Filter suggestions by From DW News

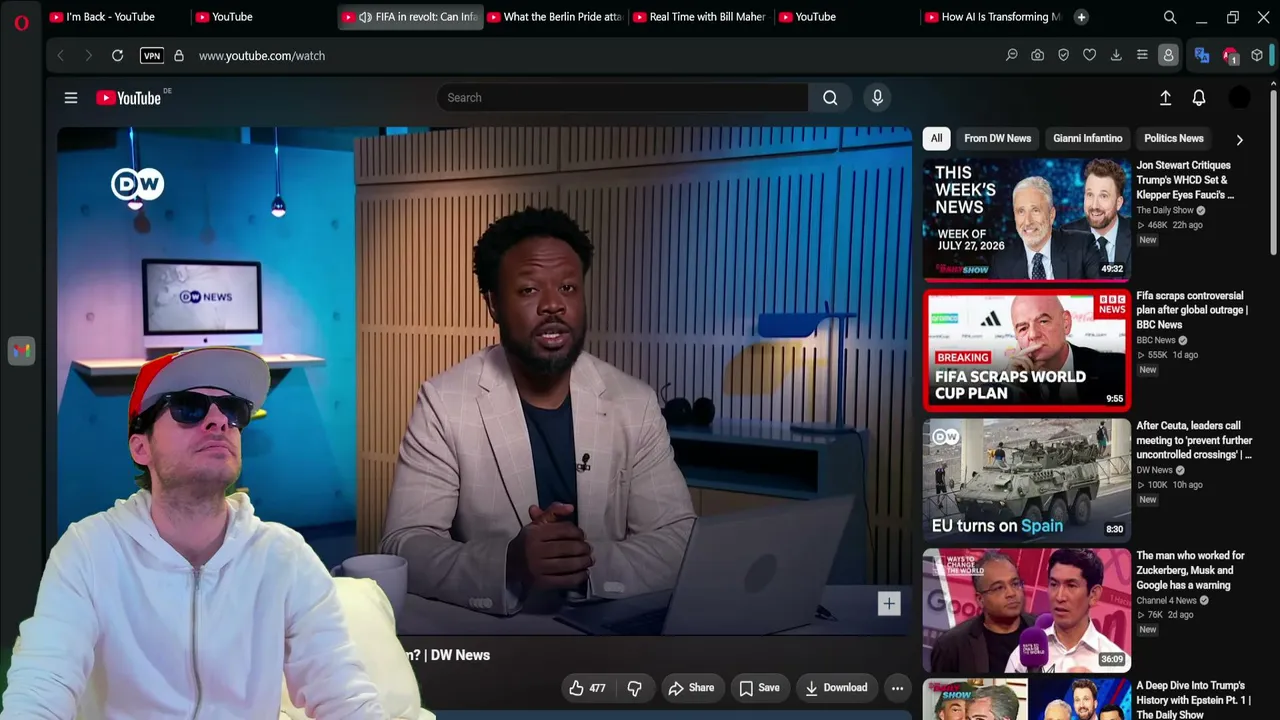(x=997, y=139)
